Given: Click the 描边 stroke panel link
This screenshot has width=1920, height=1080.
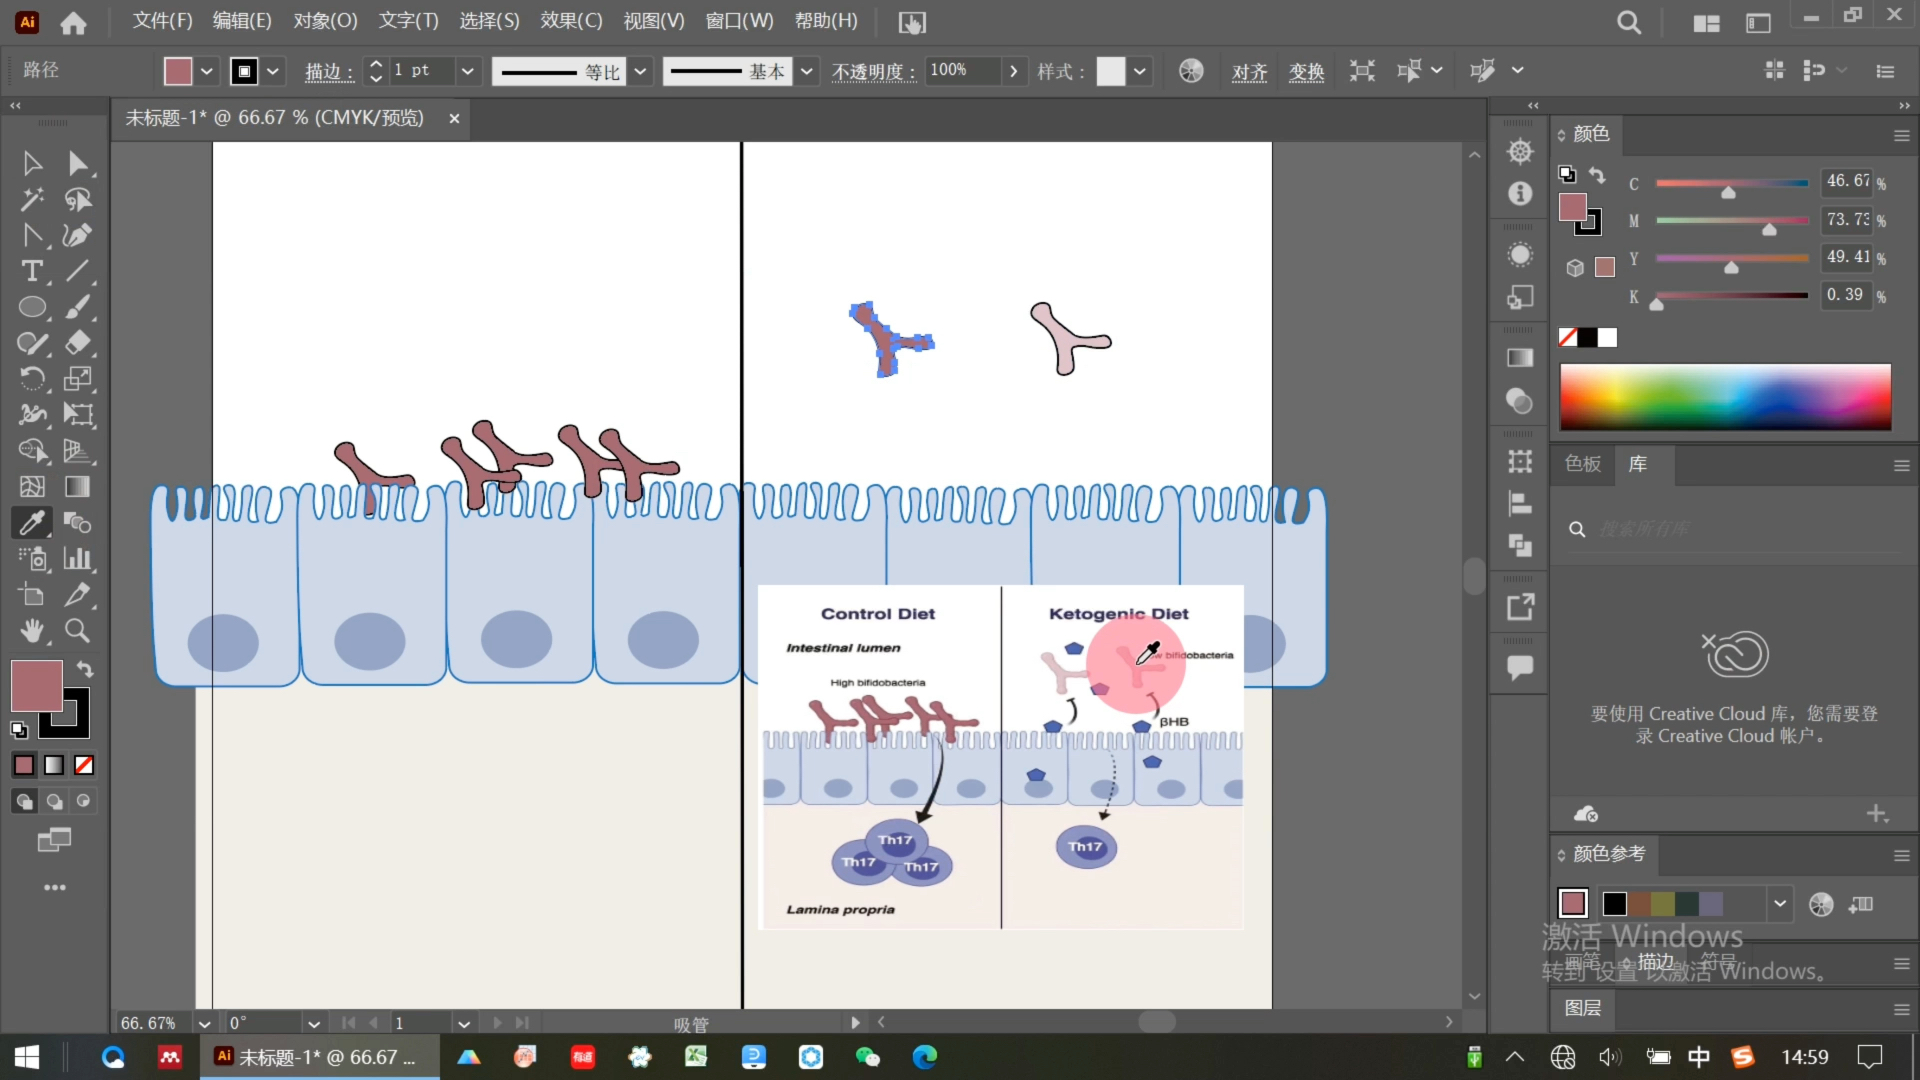Looking at the screenshot, I should click(328, 72).
